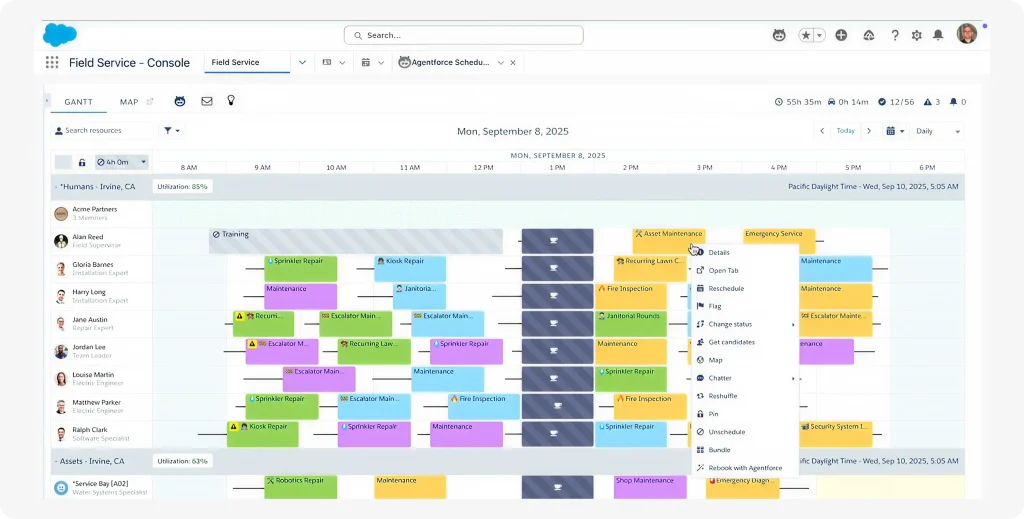
Task: Collapse the Humans - Irvine, CA territory
Action: point(56,187)
